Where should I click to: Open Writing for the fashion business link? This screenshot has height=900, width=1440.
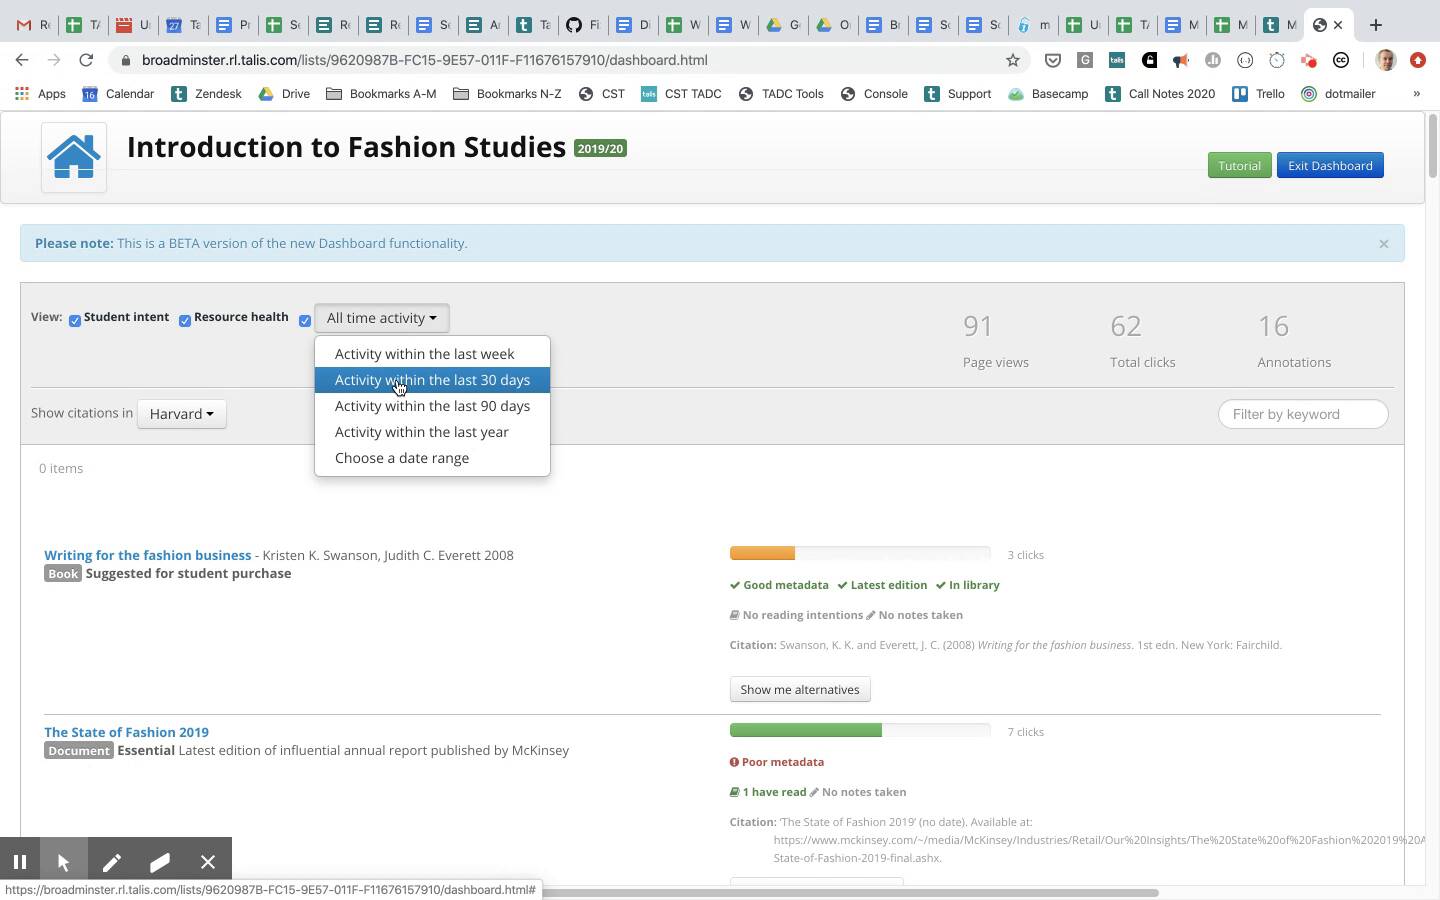pos(147,555)
